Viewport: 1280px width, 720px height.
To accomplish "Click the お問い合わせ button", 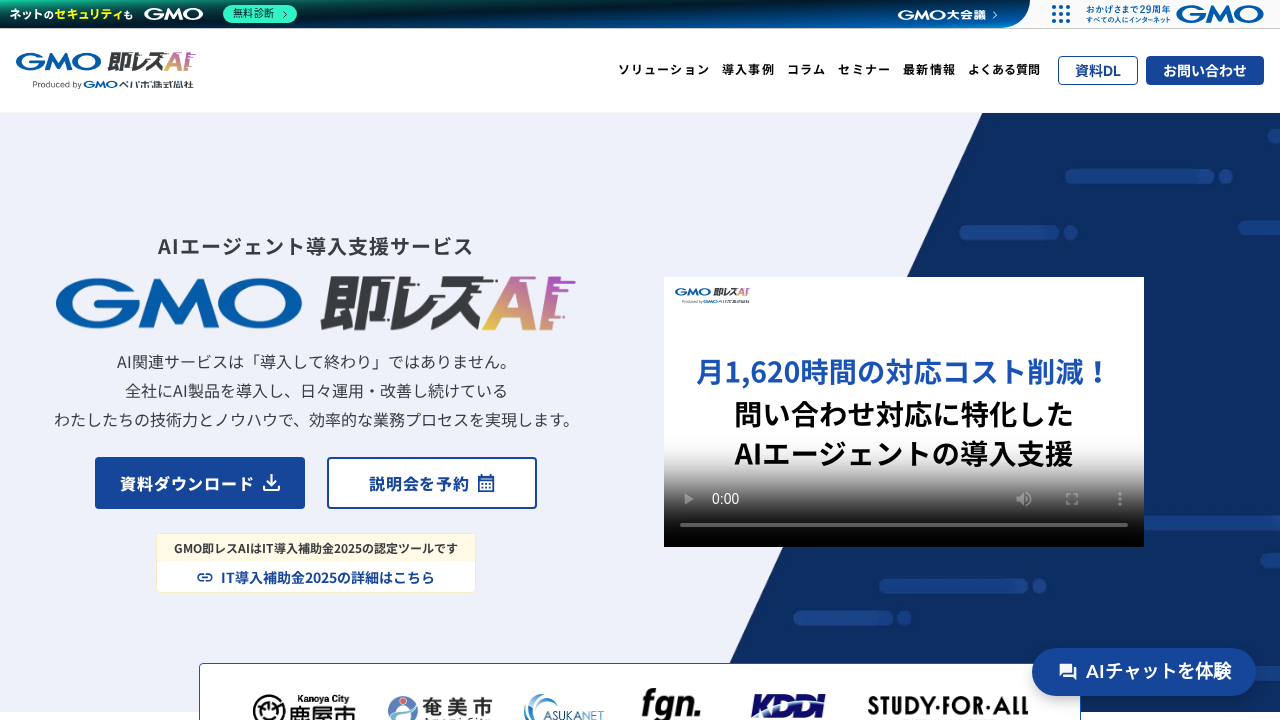I will click(x=1204, y=70).
